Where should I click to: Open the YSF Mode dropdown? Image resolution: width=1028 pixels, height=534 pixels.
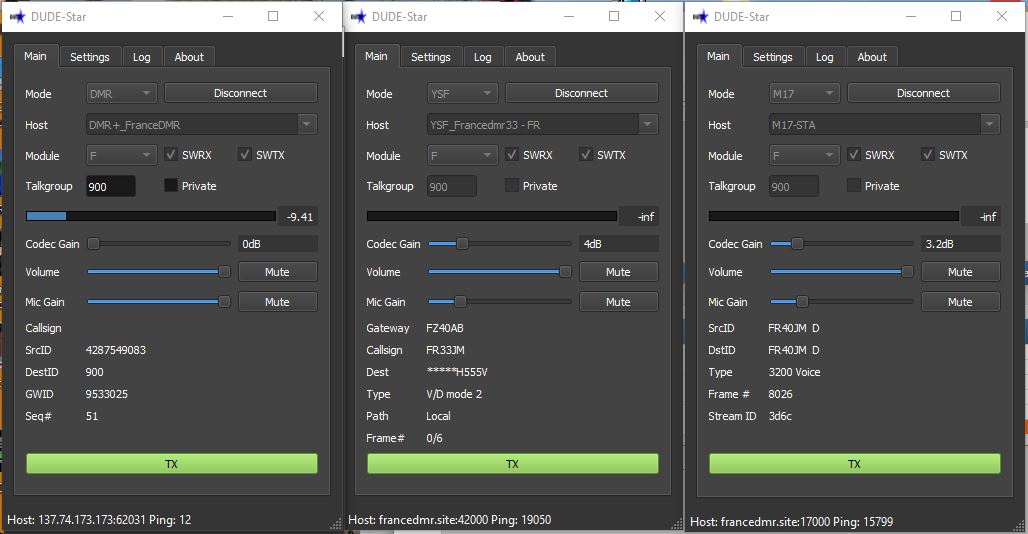[462, 93]
